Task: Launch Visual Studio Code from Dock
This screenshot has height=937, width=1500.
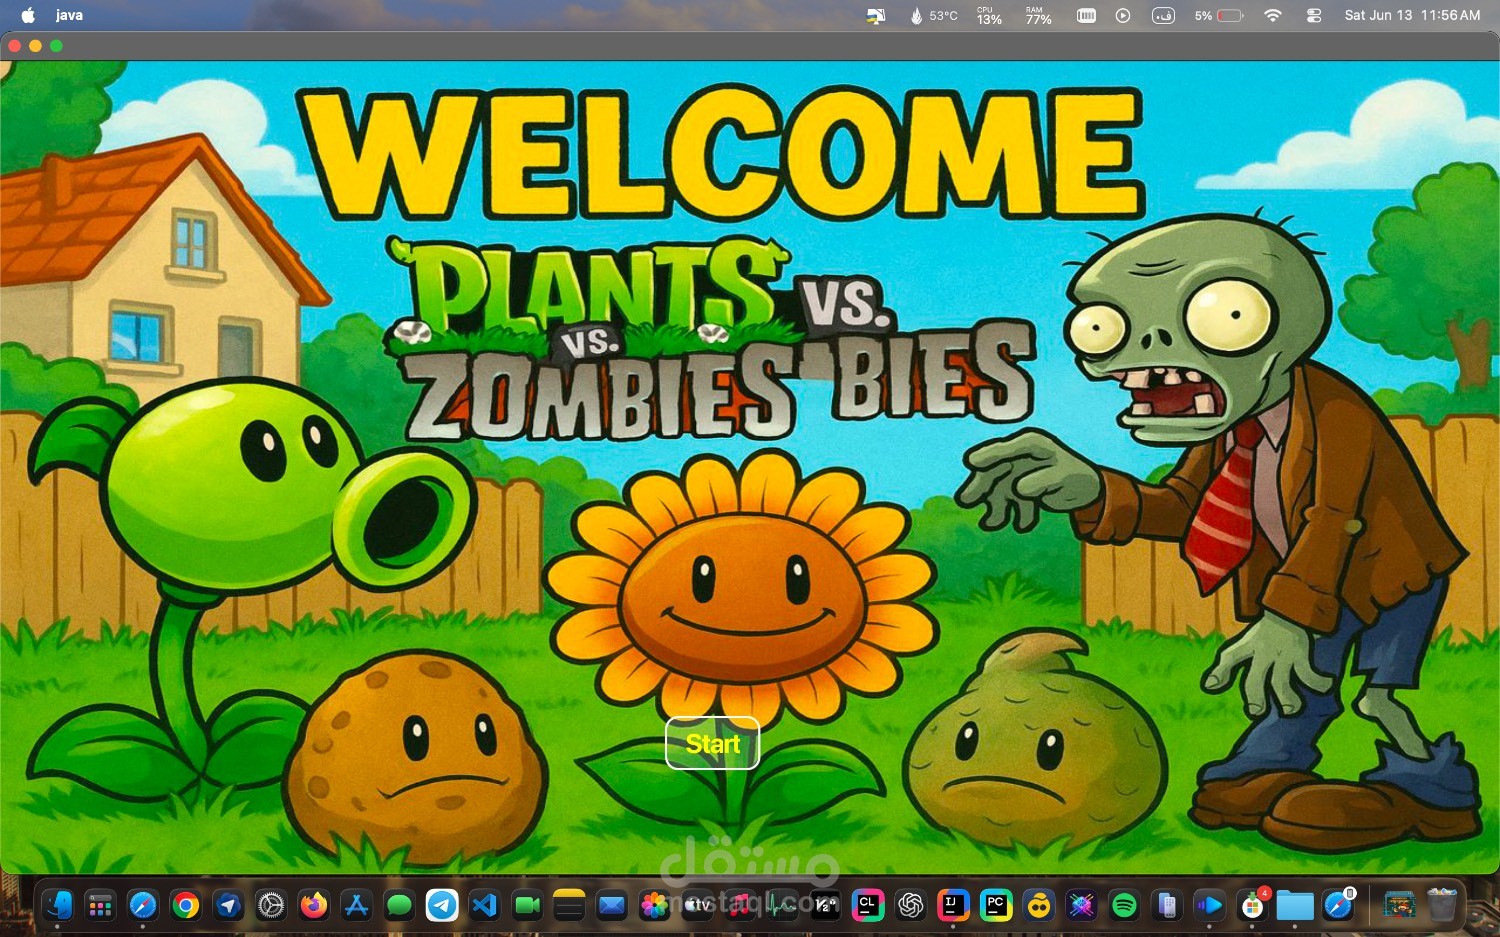Action: pyautogui.click(x=484, y=906)
